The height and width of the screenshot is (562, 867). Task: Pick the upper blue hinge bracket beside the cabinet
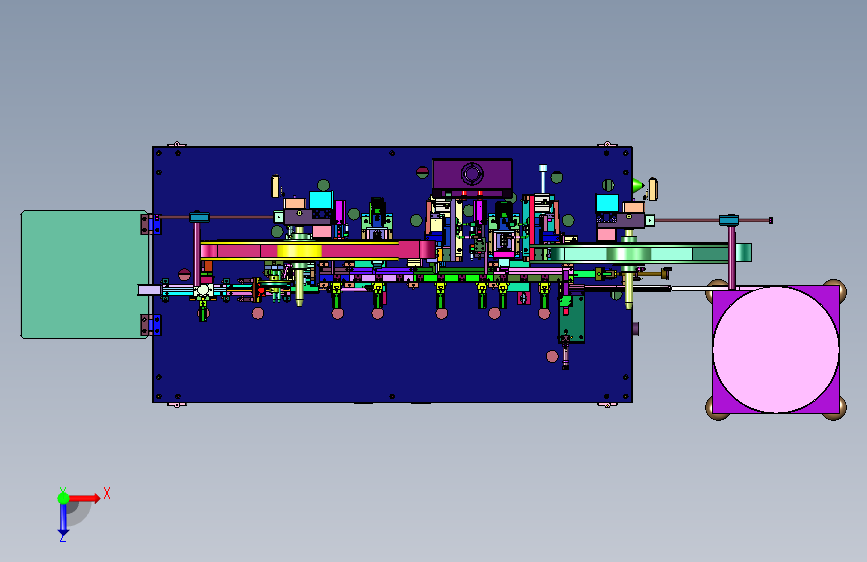tap(153, 225)
